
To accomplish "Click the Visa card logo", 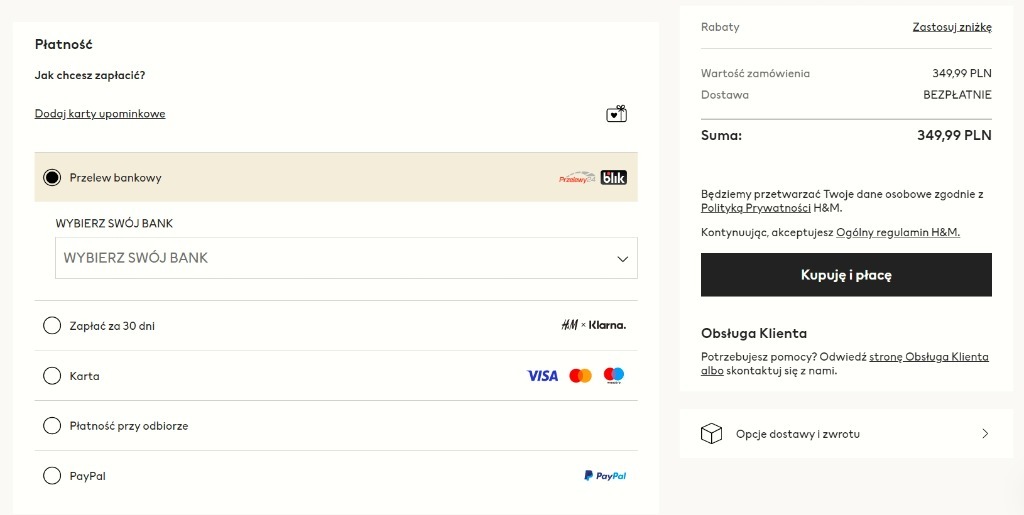I will click(542, 376).
